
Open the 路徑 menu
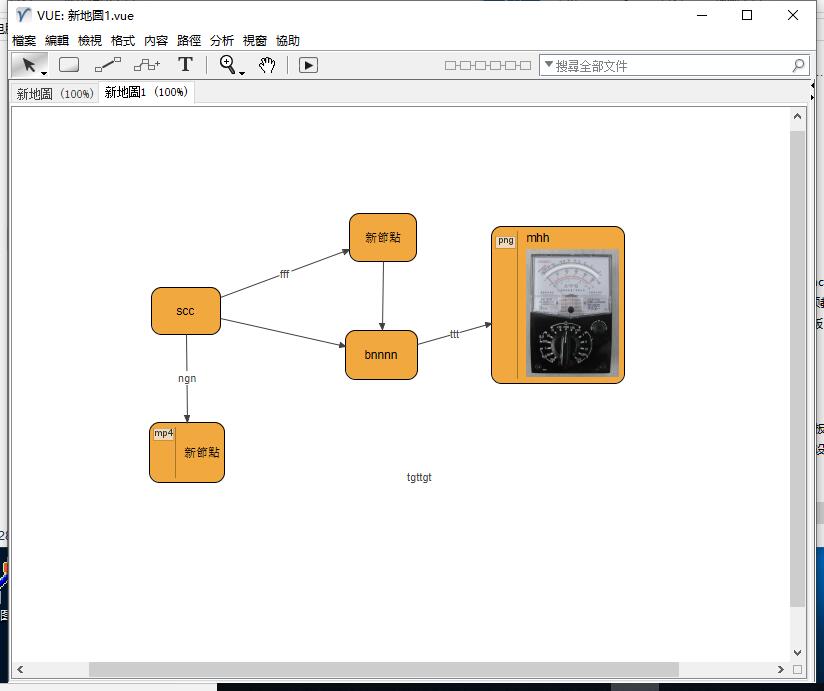coord(189,41)
